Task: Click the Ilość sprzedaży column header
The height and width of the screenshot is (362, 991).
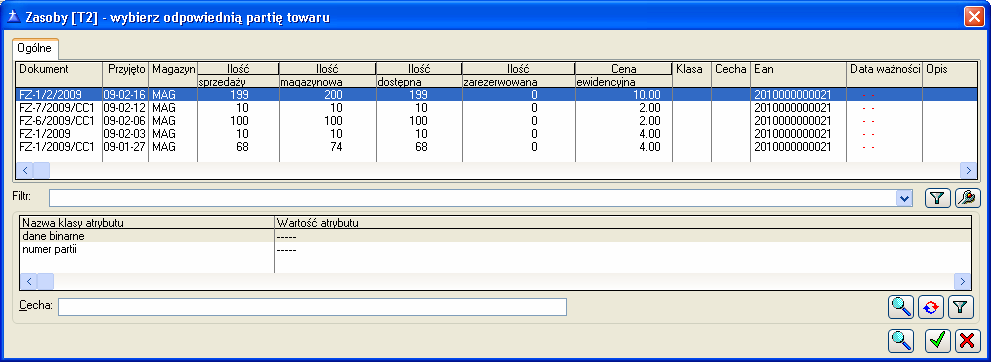Action: tap(238, 75)
